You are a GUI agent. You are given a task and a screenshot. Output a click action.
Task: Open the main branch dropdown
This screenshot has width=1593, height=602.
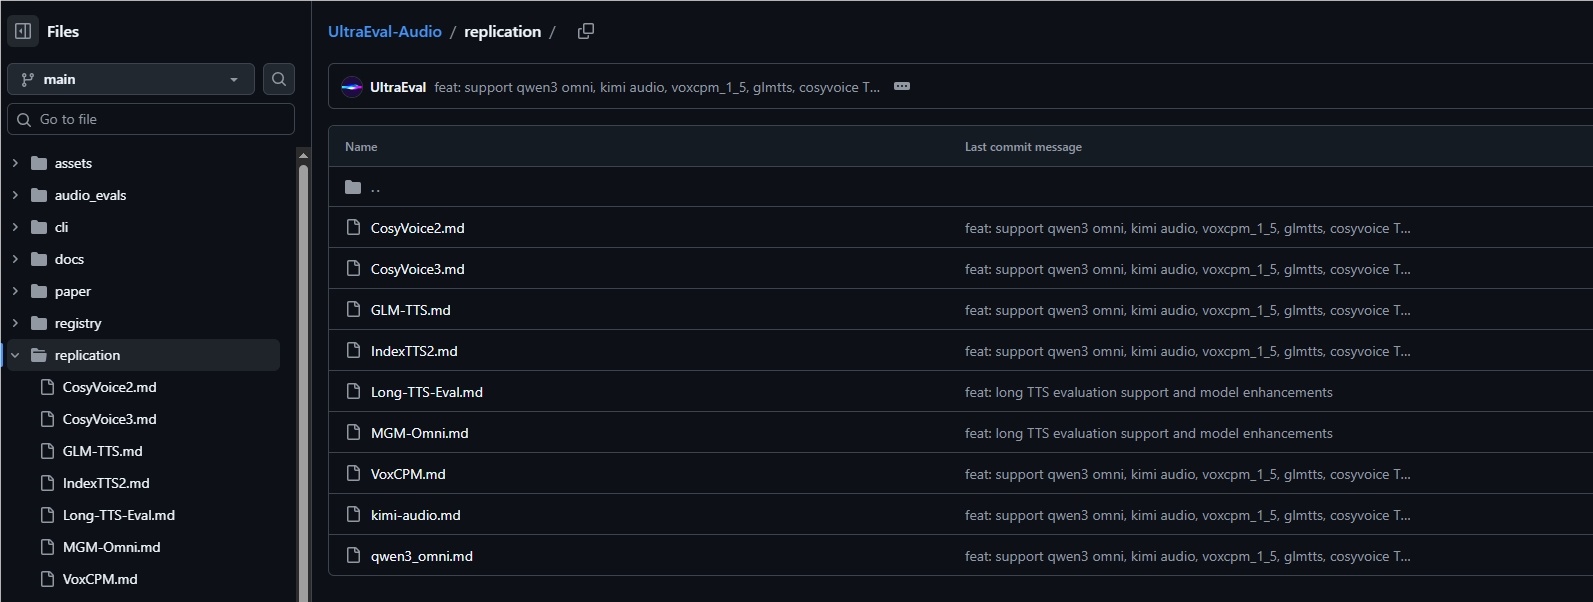130,79
